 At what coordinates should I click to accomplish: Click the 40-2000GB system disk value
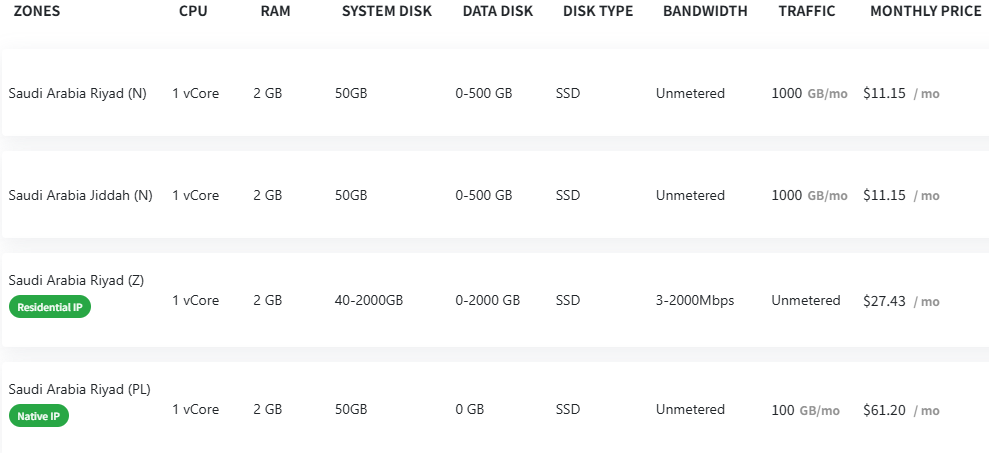point(368,300)
